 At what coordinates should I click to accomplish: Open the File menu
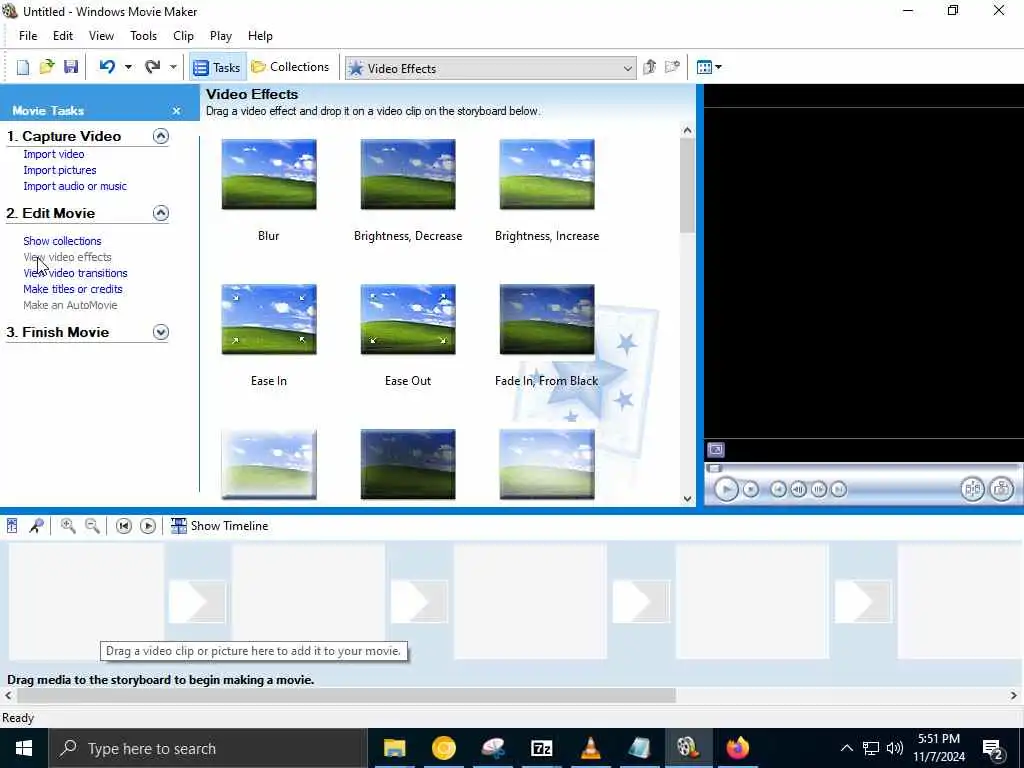coord(28,36)
